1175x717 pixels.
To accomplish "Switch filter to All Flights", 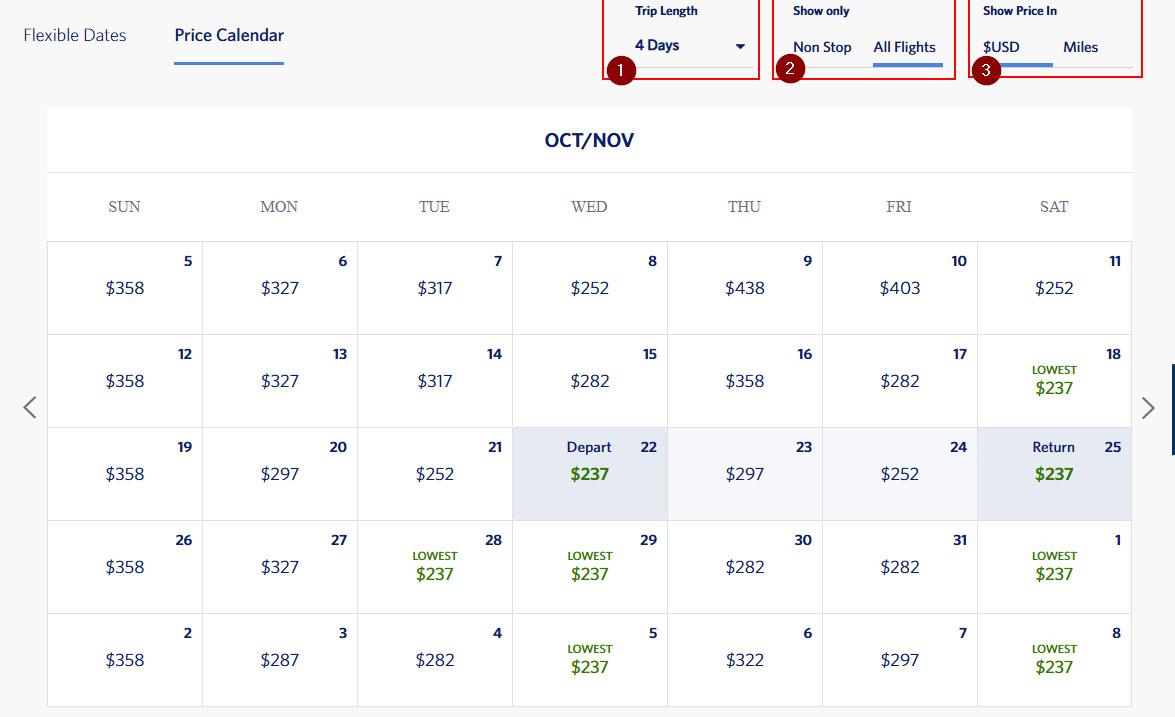I will [904, 47].
